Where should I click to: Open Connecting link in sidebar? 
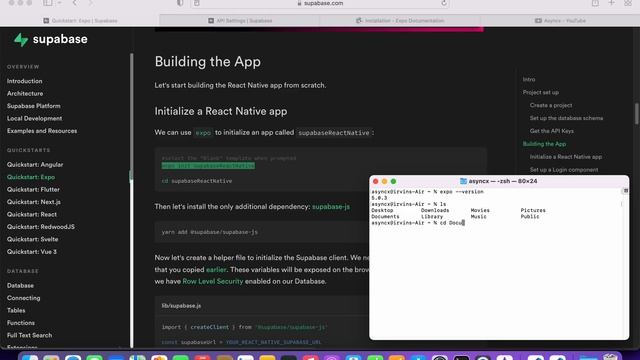(23, 298)
